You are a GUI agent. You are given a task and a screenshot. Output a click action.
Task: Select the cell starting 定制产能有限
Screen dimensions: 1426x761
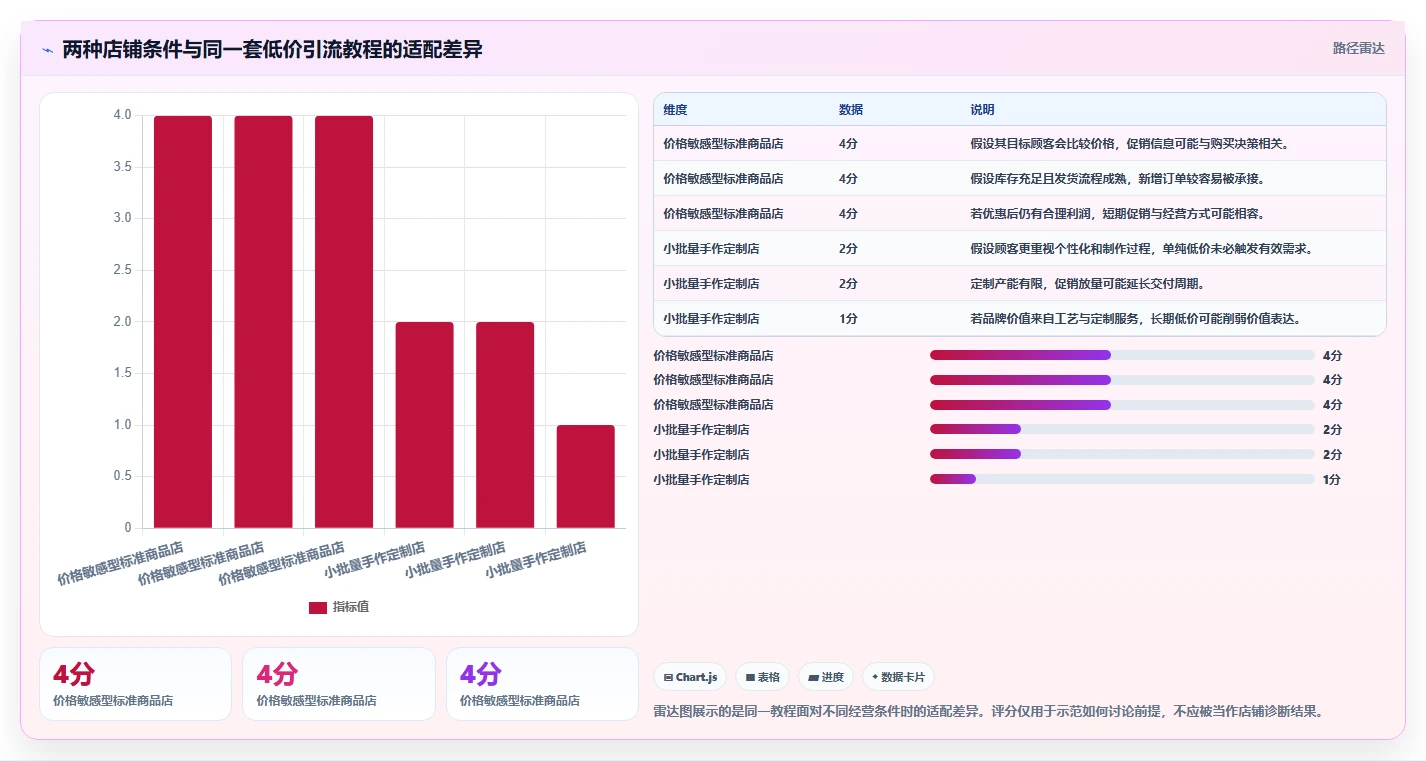click(x=1173, y=284)
